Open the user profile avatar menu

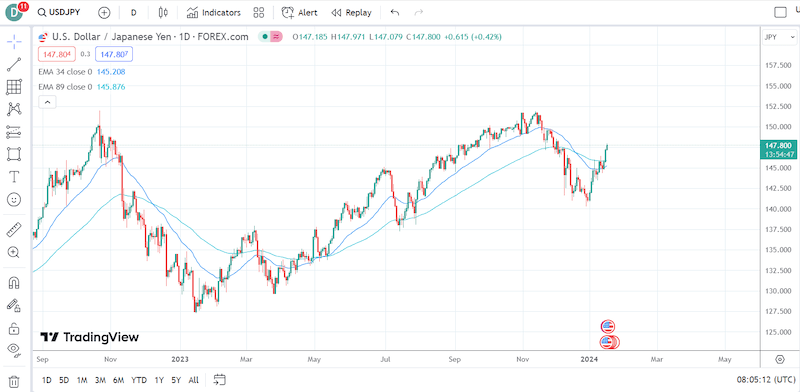[14, 12]
